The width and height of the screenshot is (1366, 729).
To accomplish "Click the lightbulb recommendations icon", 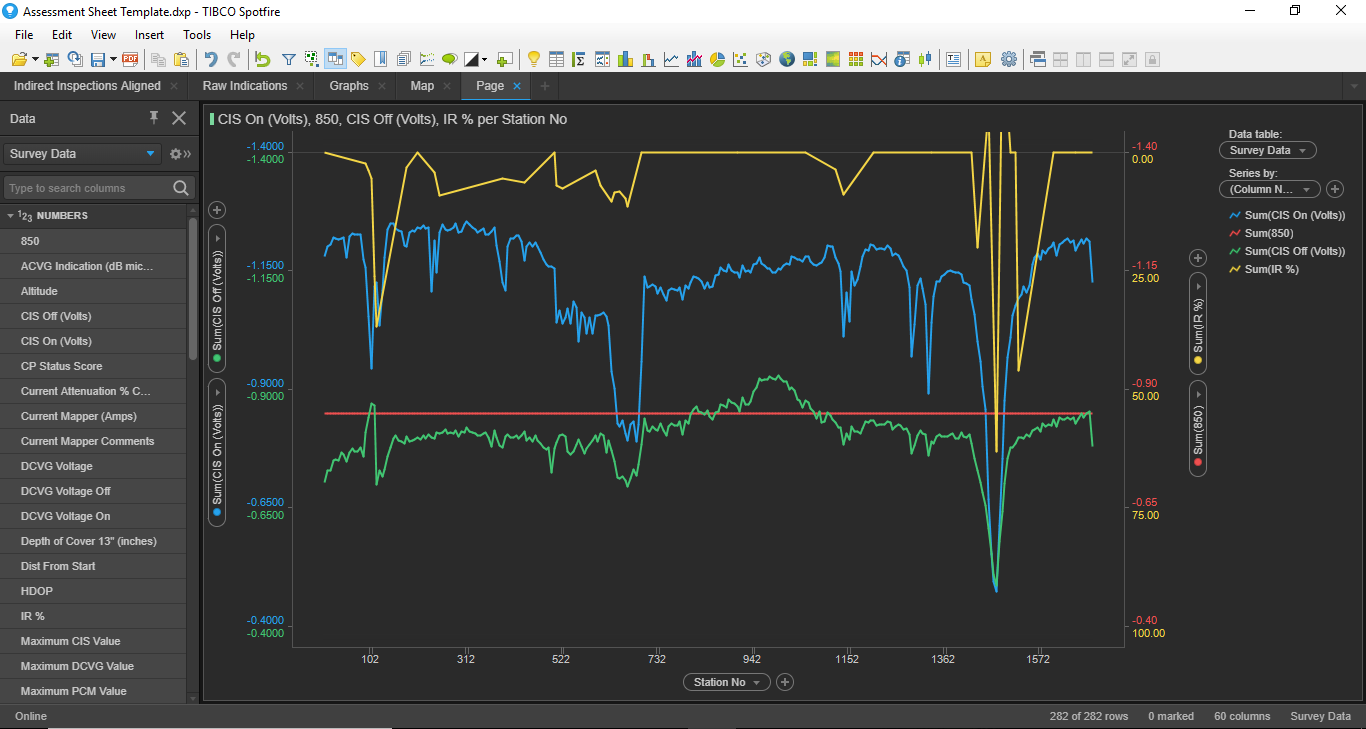I will (x=533, y=59).
